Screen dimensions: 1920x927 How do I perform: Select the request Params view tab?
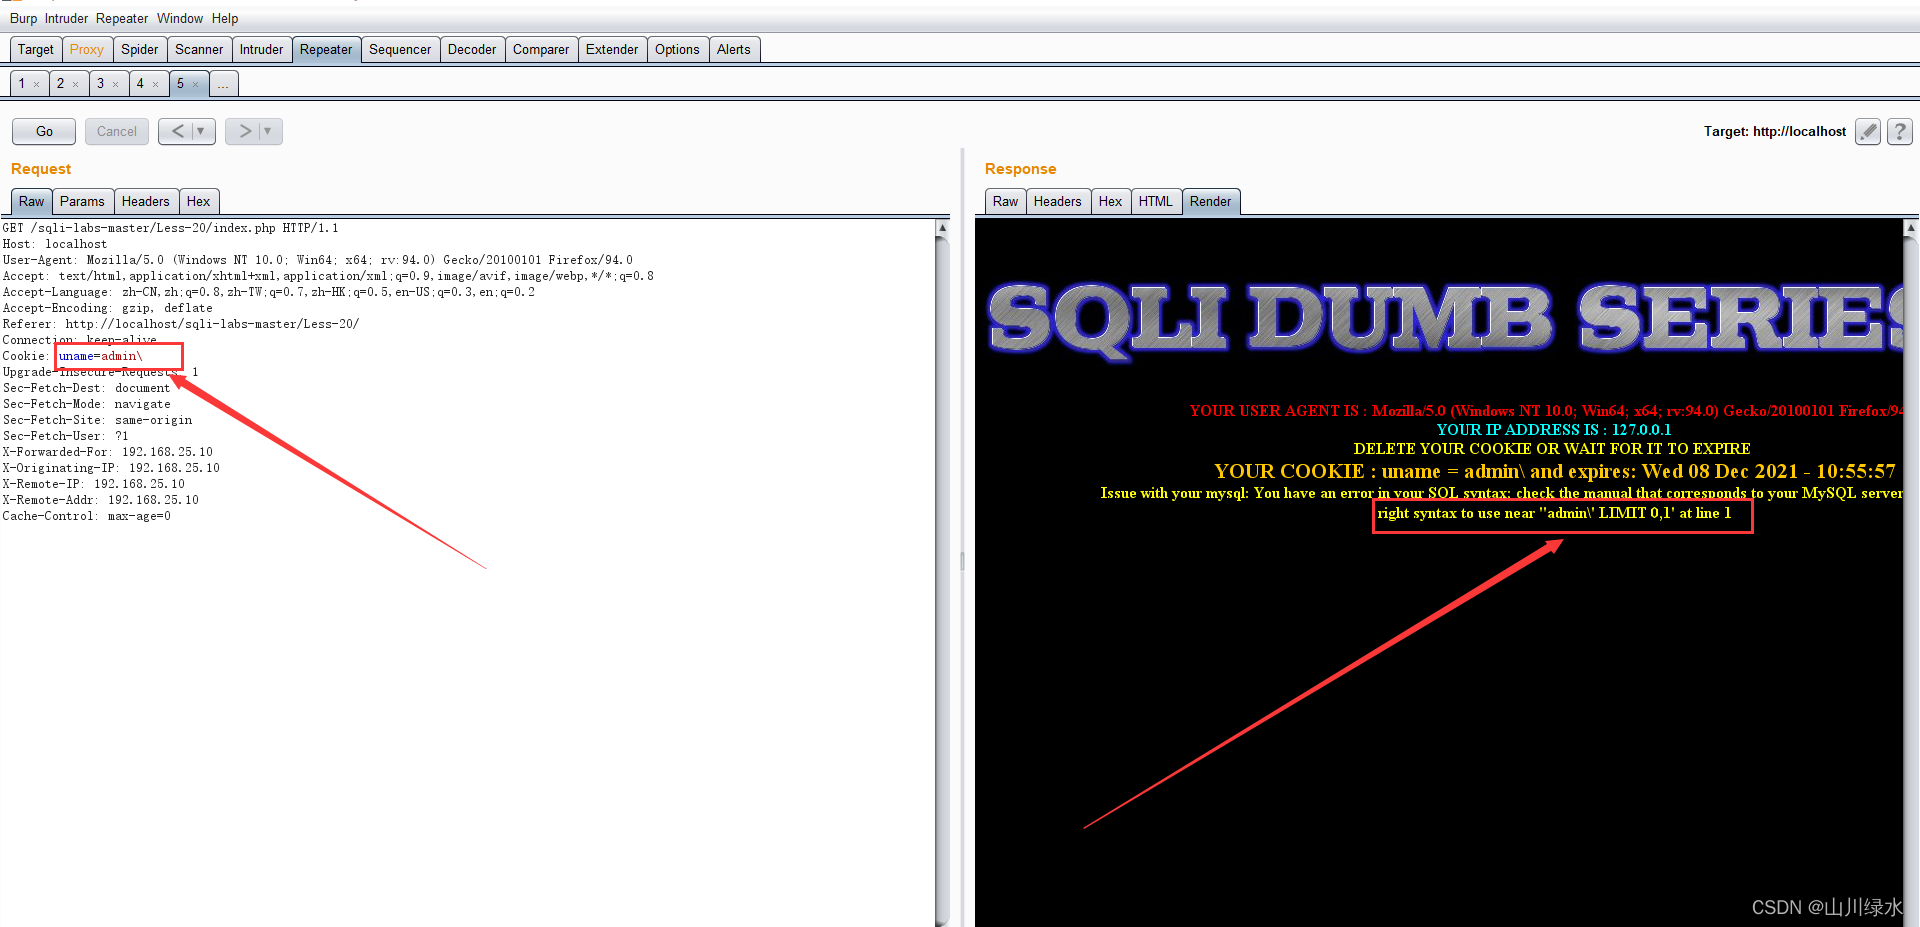tap(82, 201)
